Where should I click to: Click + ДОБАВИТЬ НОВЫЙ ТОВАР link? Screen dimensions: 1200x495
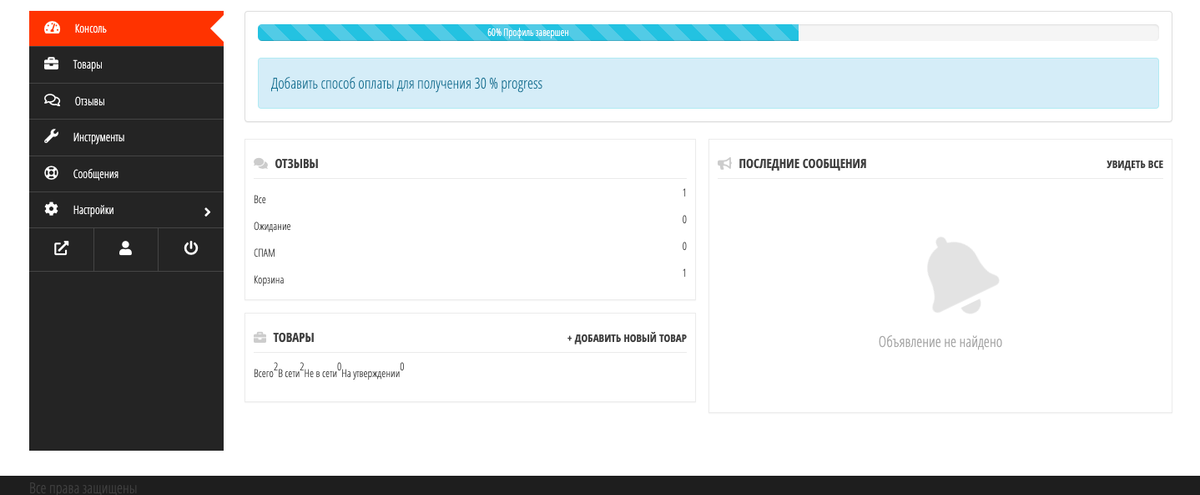coord(627,338)
